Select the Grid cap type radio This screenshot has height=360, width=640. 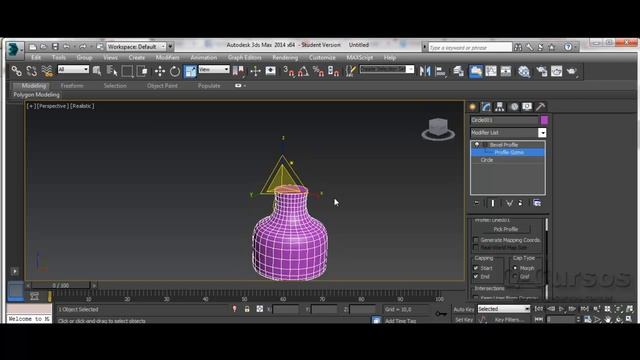pos(515,276)
